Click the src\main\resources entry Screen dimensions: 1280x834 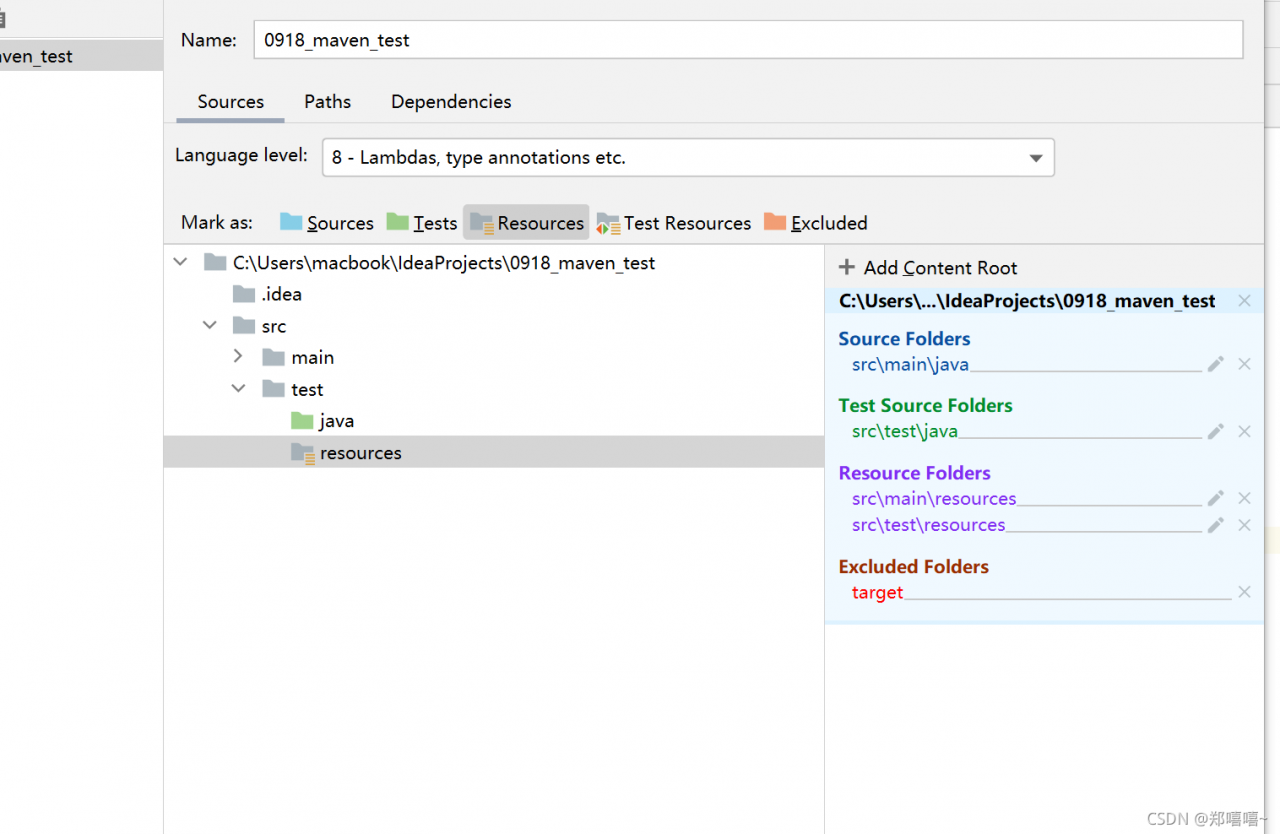(934, 499)
